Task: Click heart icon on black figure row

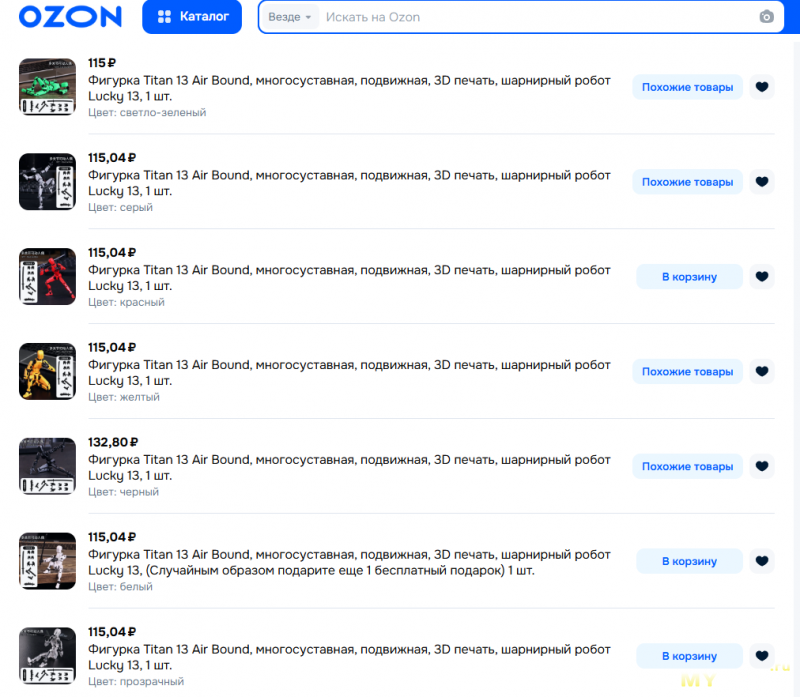Action: click(x=762, y=466)
